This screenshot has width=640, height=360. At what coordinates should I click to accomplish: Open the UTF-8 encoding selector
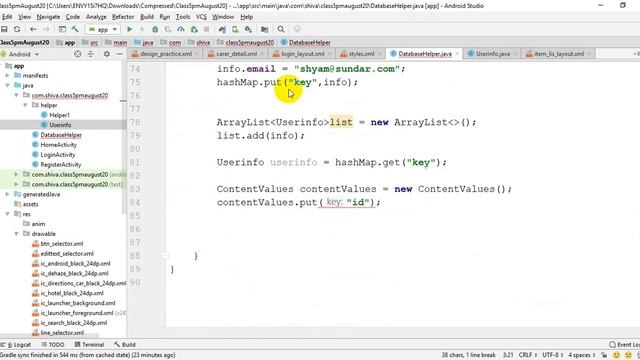553,355
